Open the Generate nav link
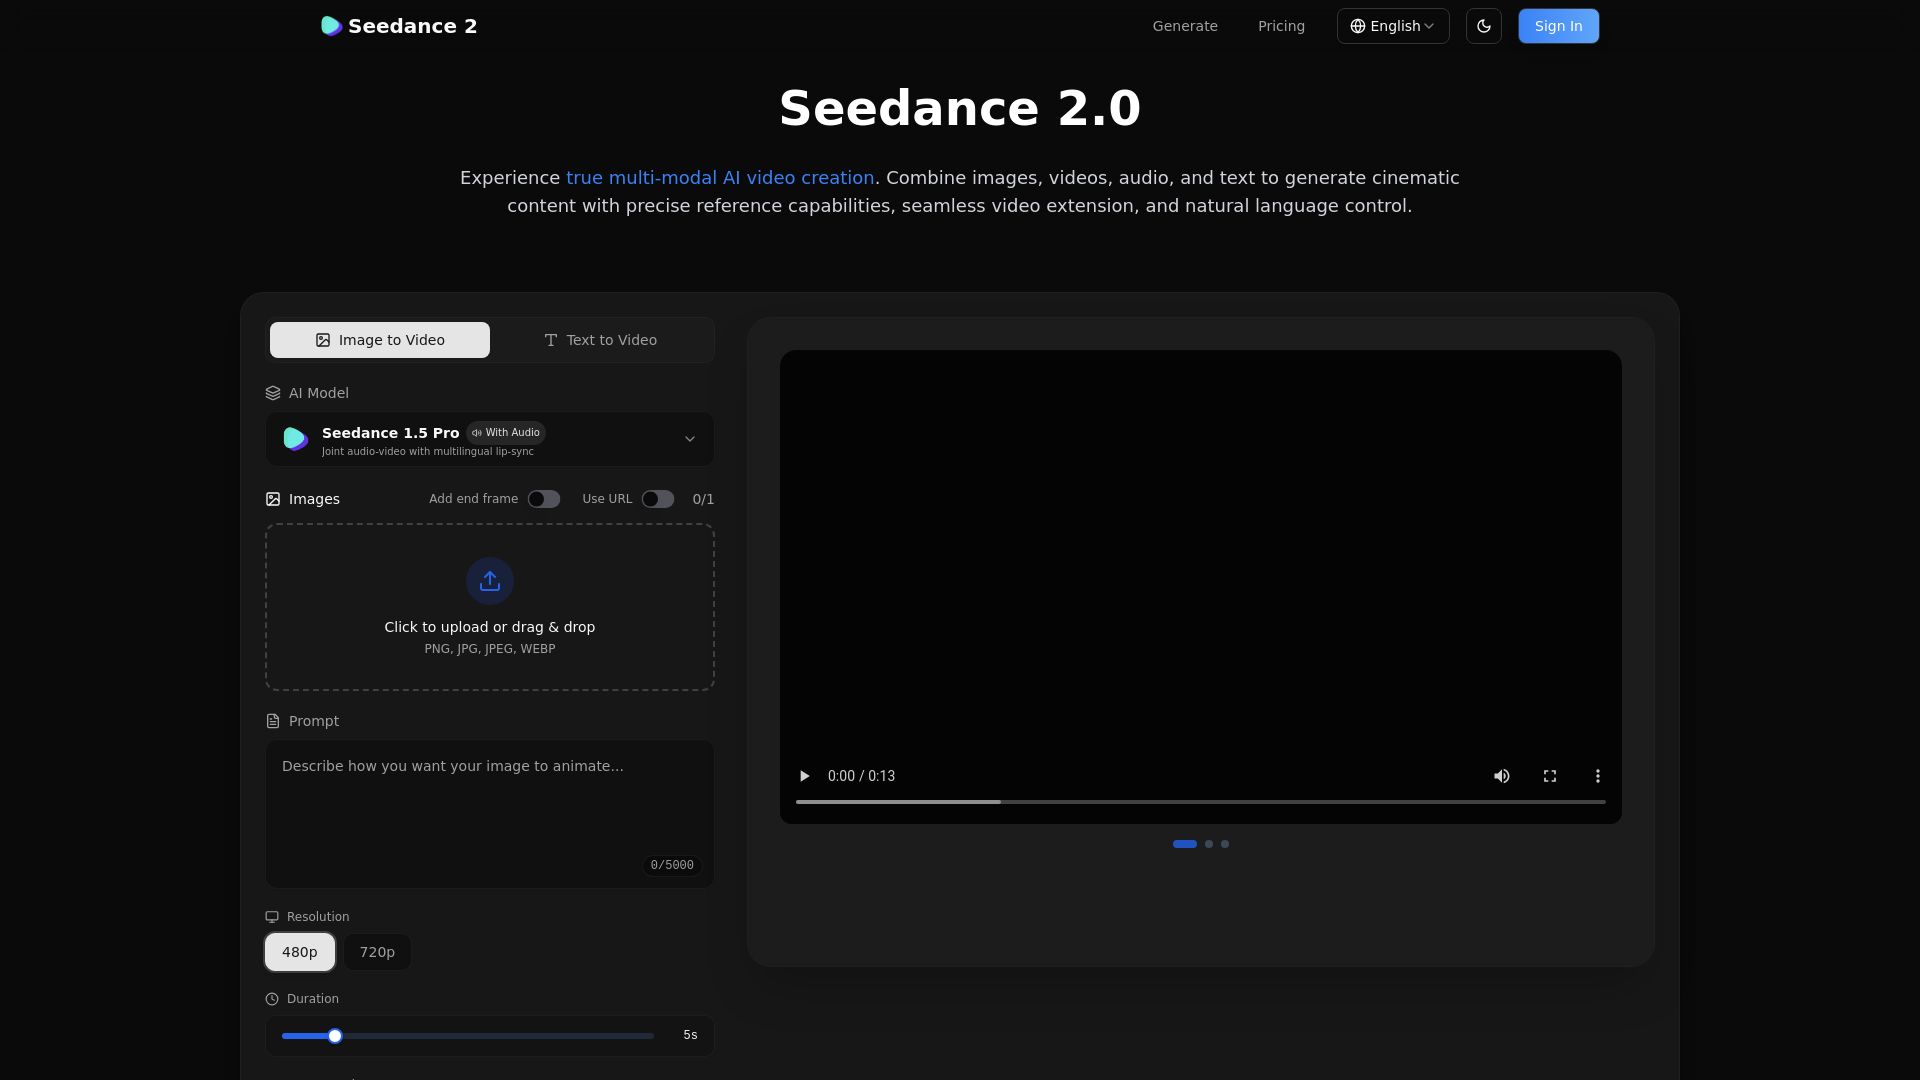 [x=1185, y=26]
